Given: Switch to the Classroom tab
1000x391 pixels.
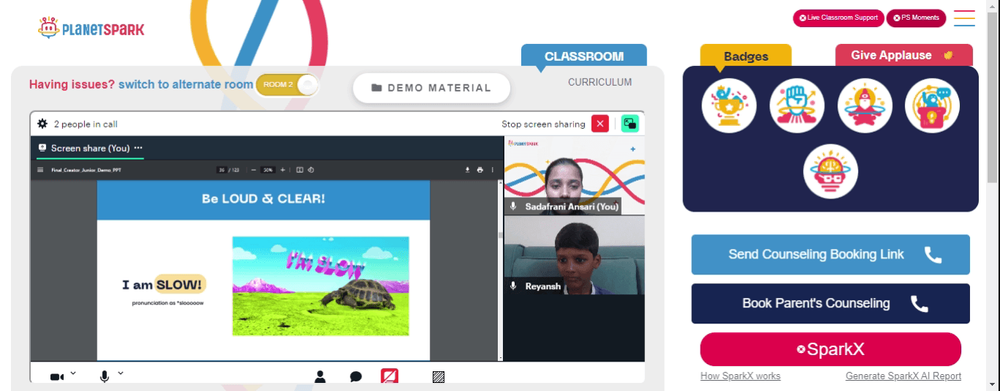Looking at the screenshot, I should (584, 56).
